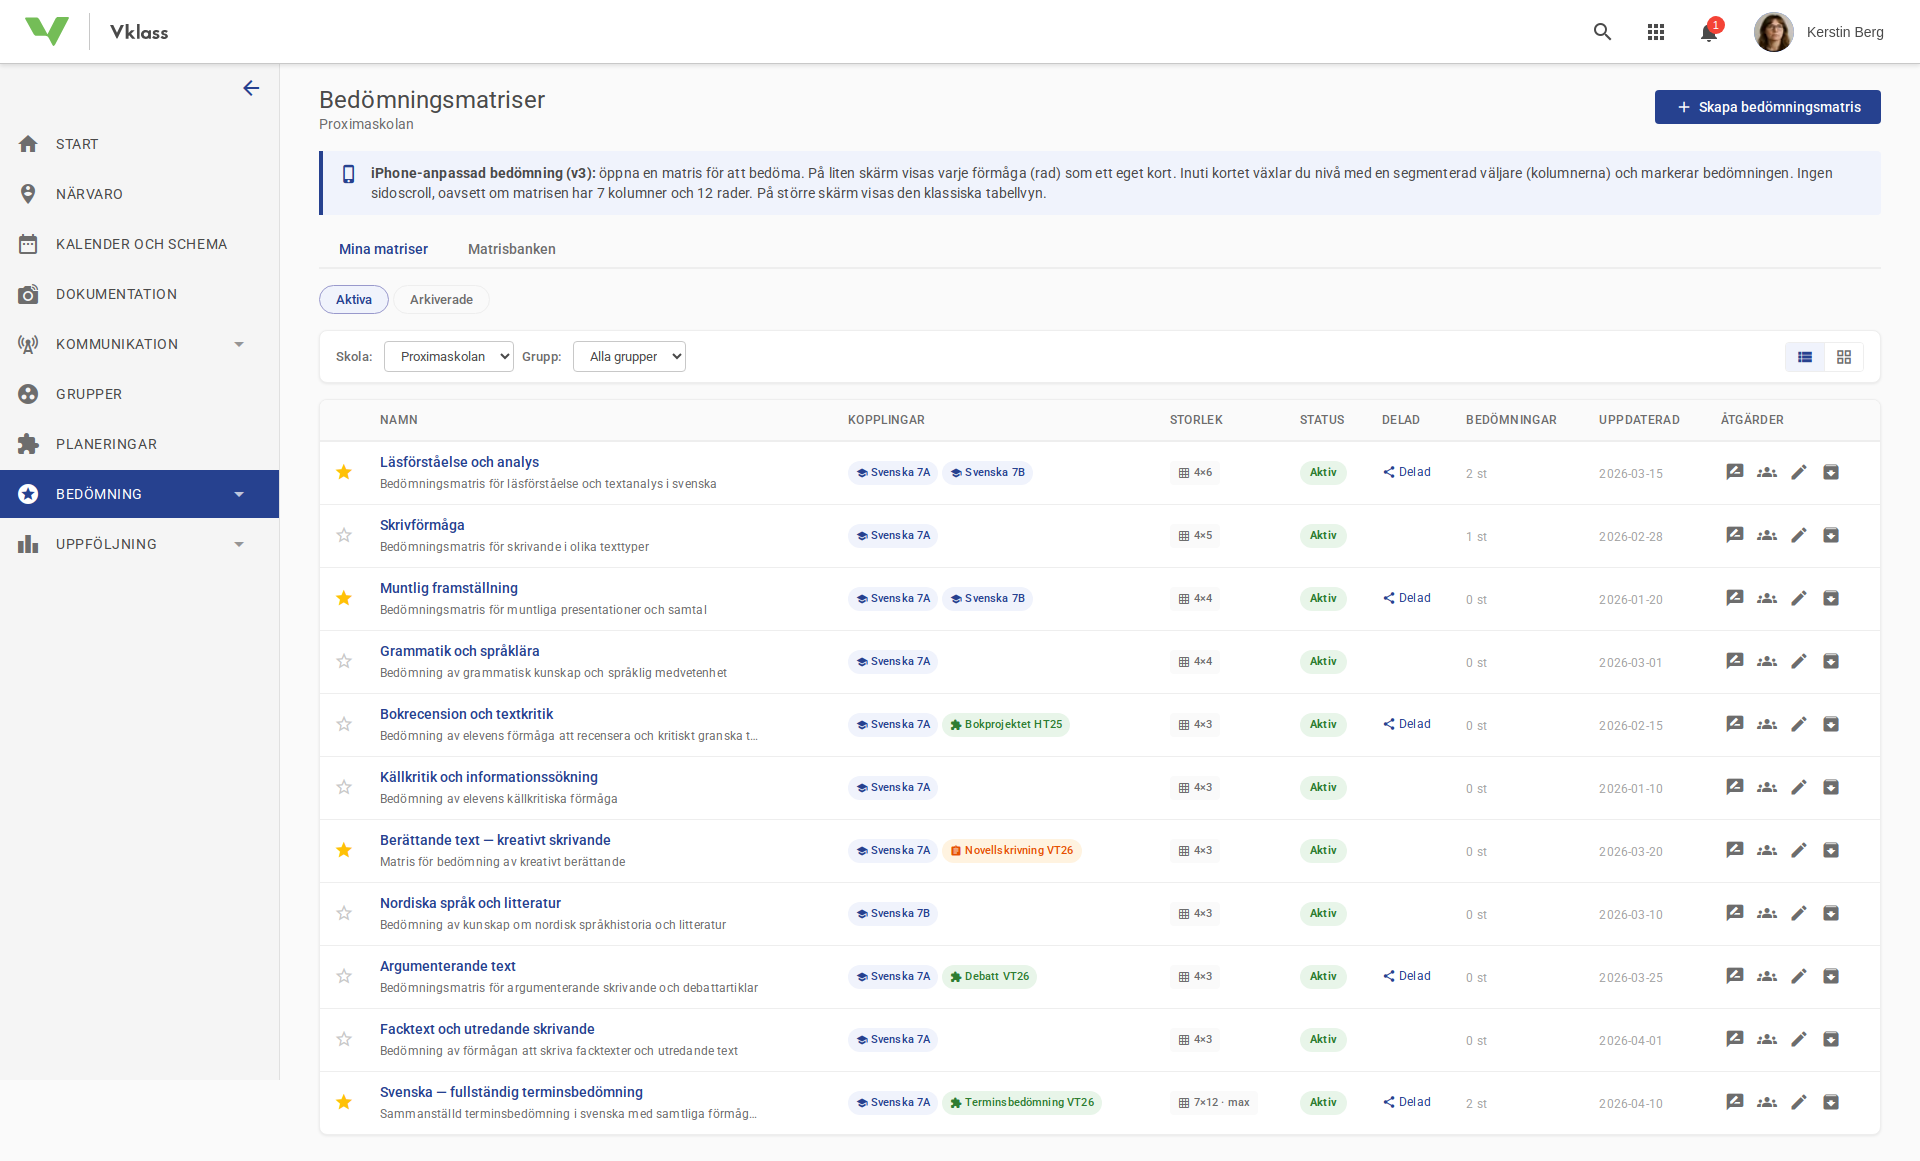Unstar Berättande text matrix
Image resolution: width=1920 pixels, height=1161 pixels.
coord(344,850)
